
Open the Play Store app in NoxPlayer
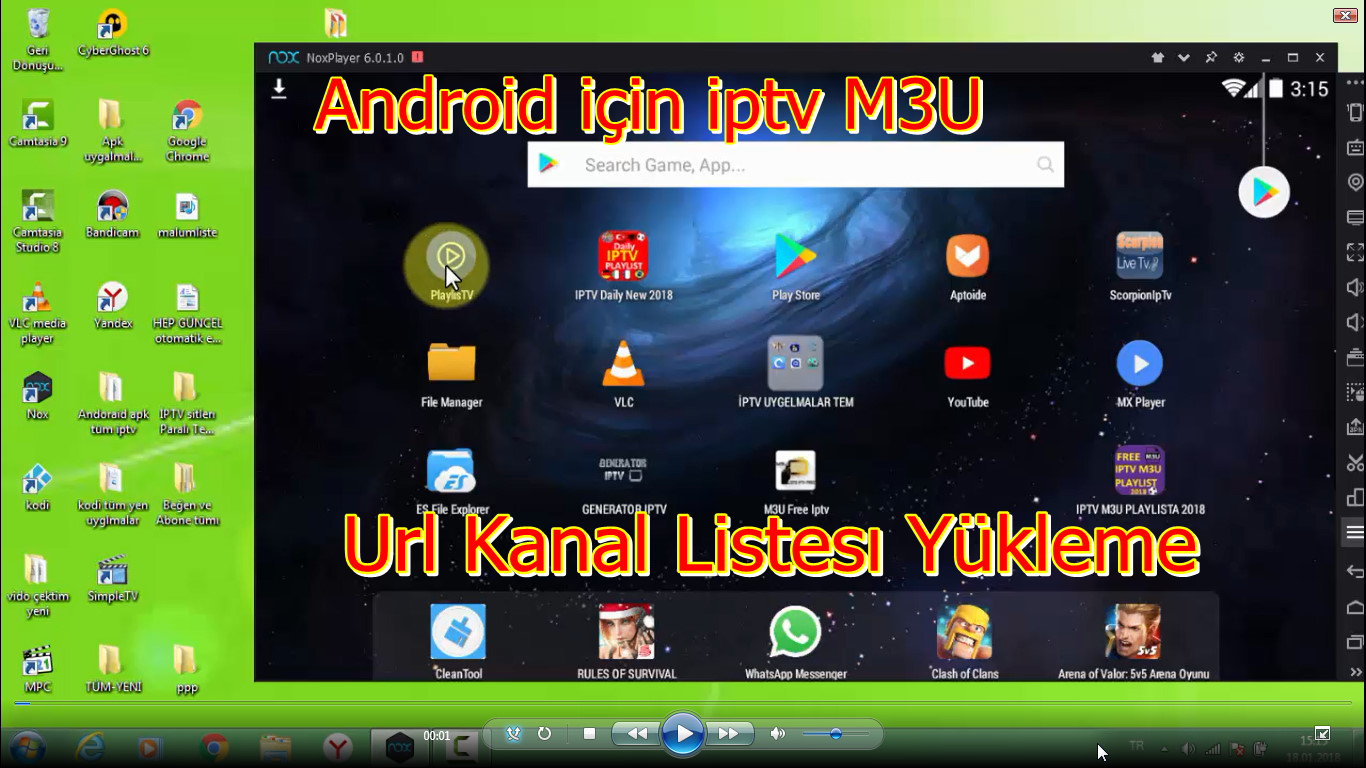coord(795,255)
